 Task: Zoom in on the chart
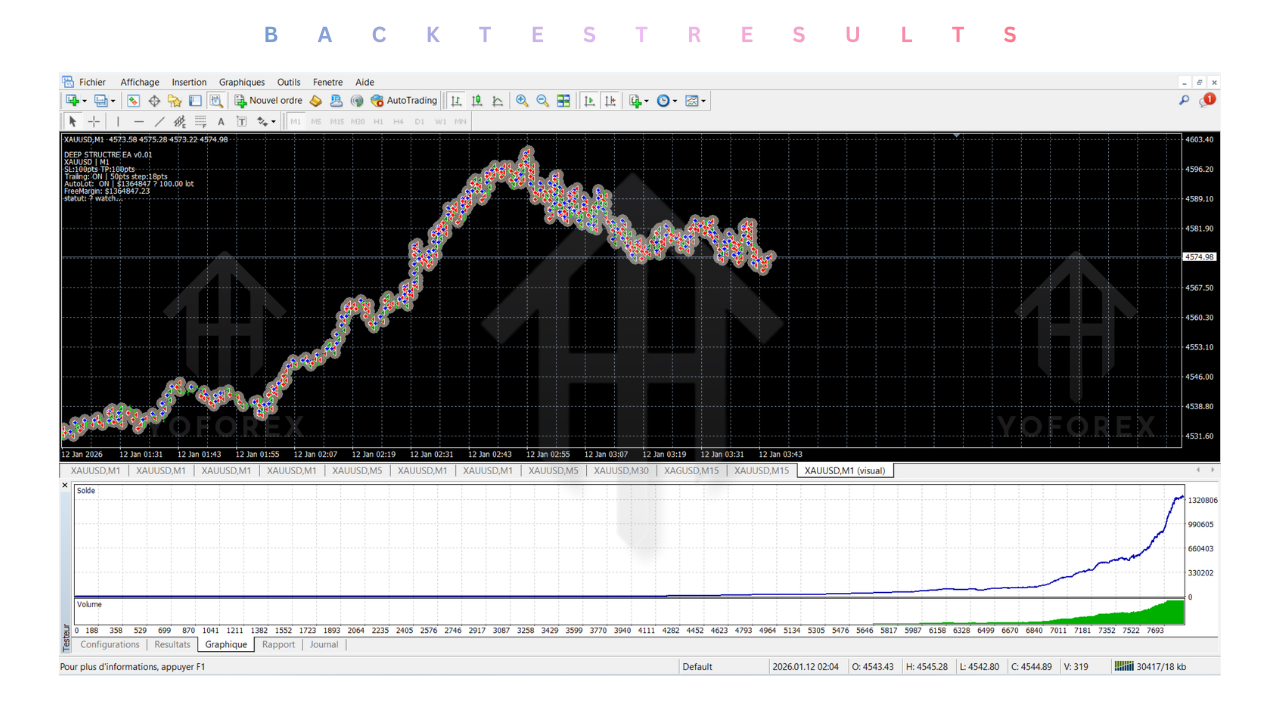point(521,100)
